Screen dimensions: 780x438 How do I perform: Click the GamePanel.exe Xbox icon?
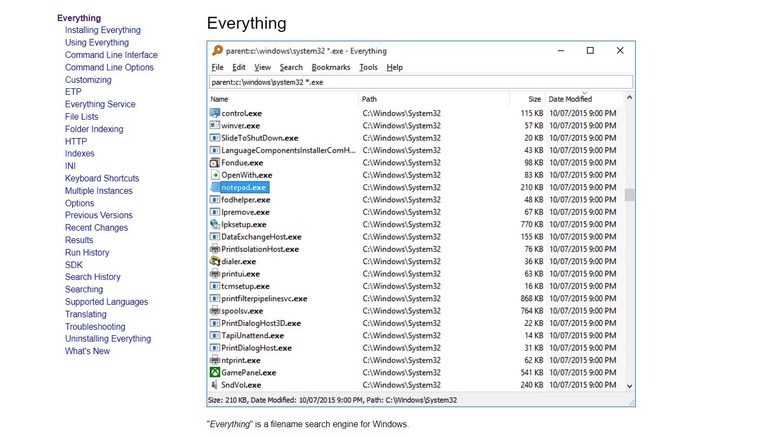click(214, 372)
